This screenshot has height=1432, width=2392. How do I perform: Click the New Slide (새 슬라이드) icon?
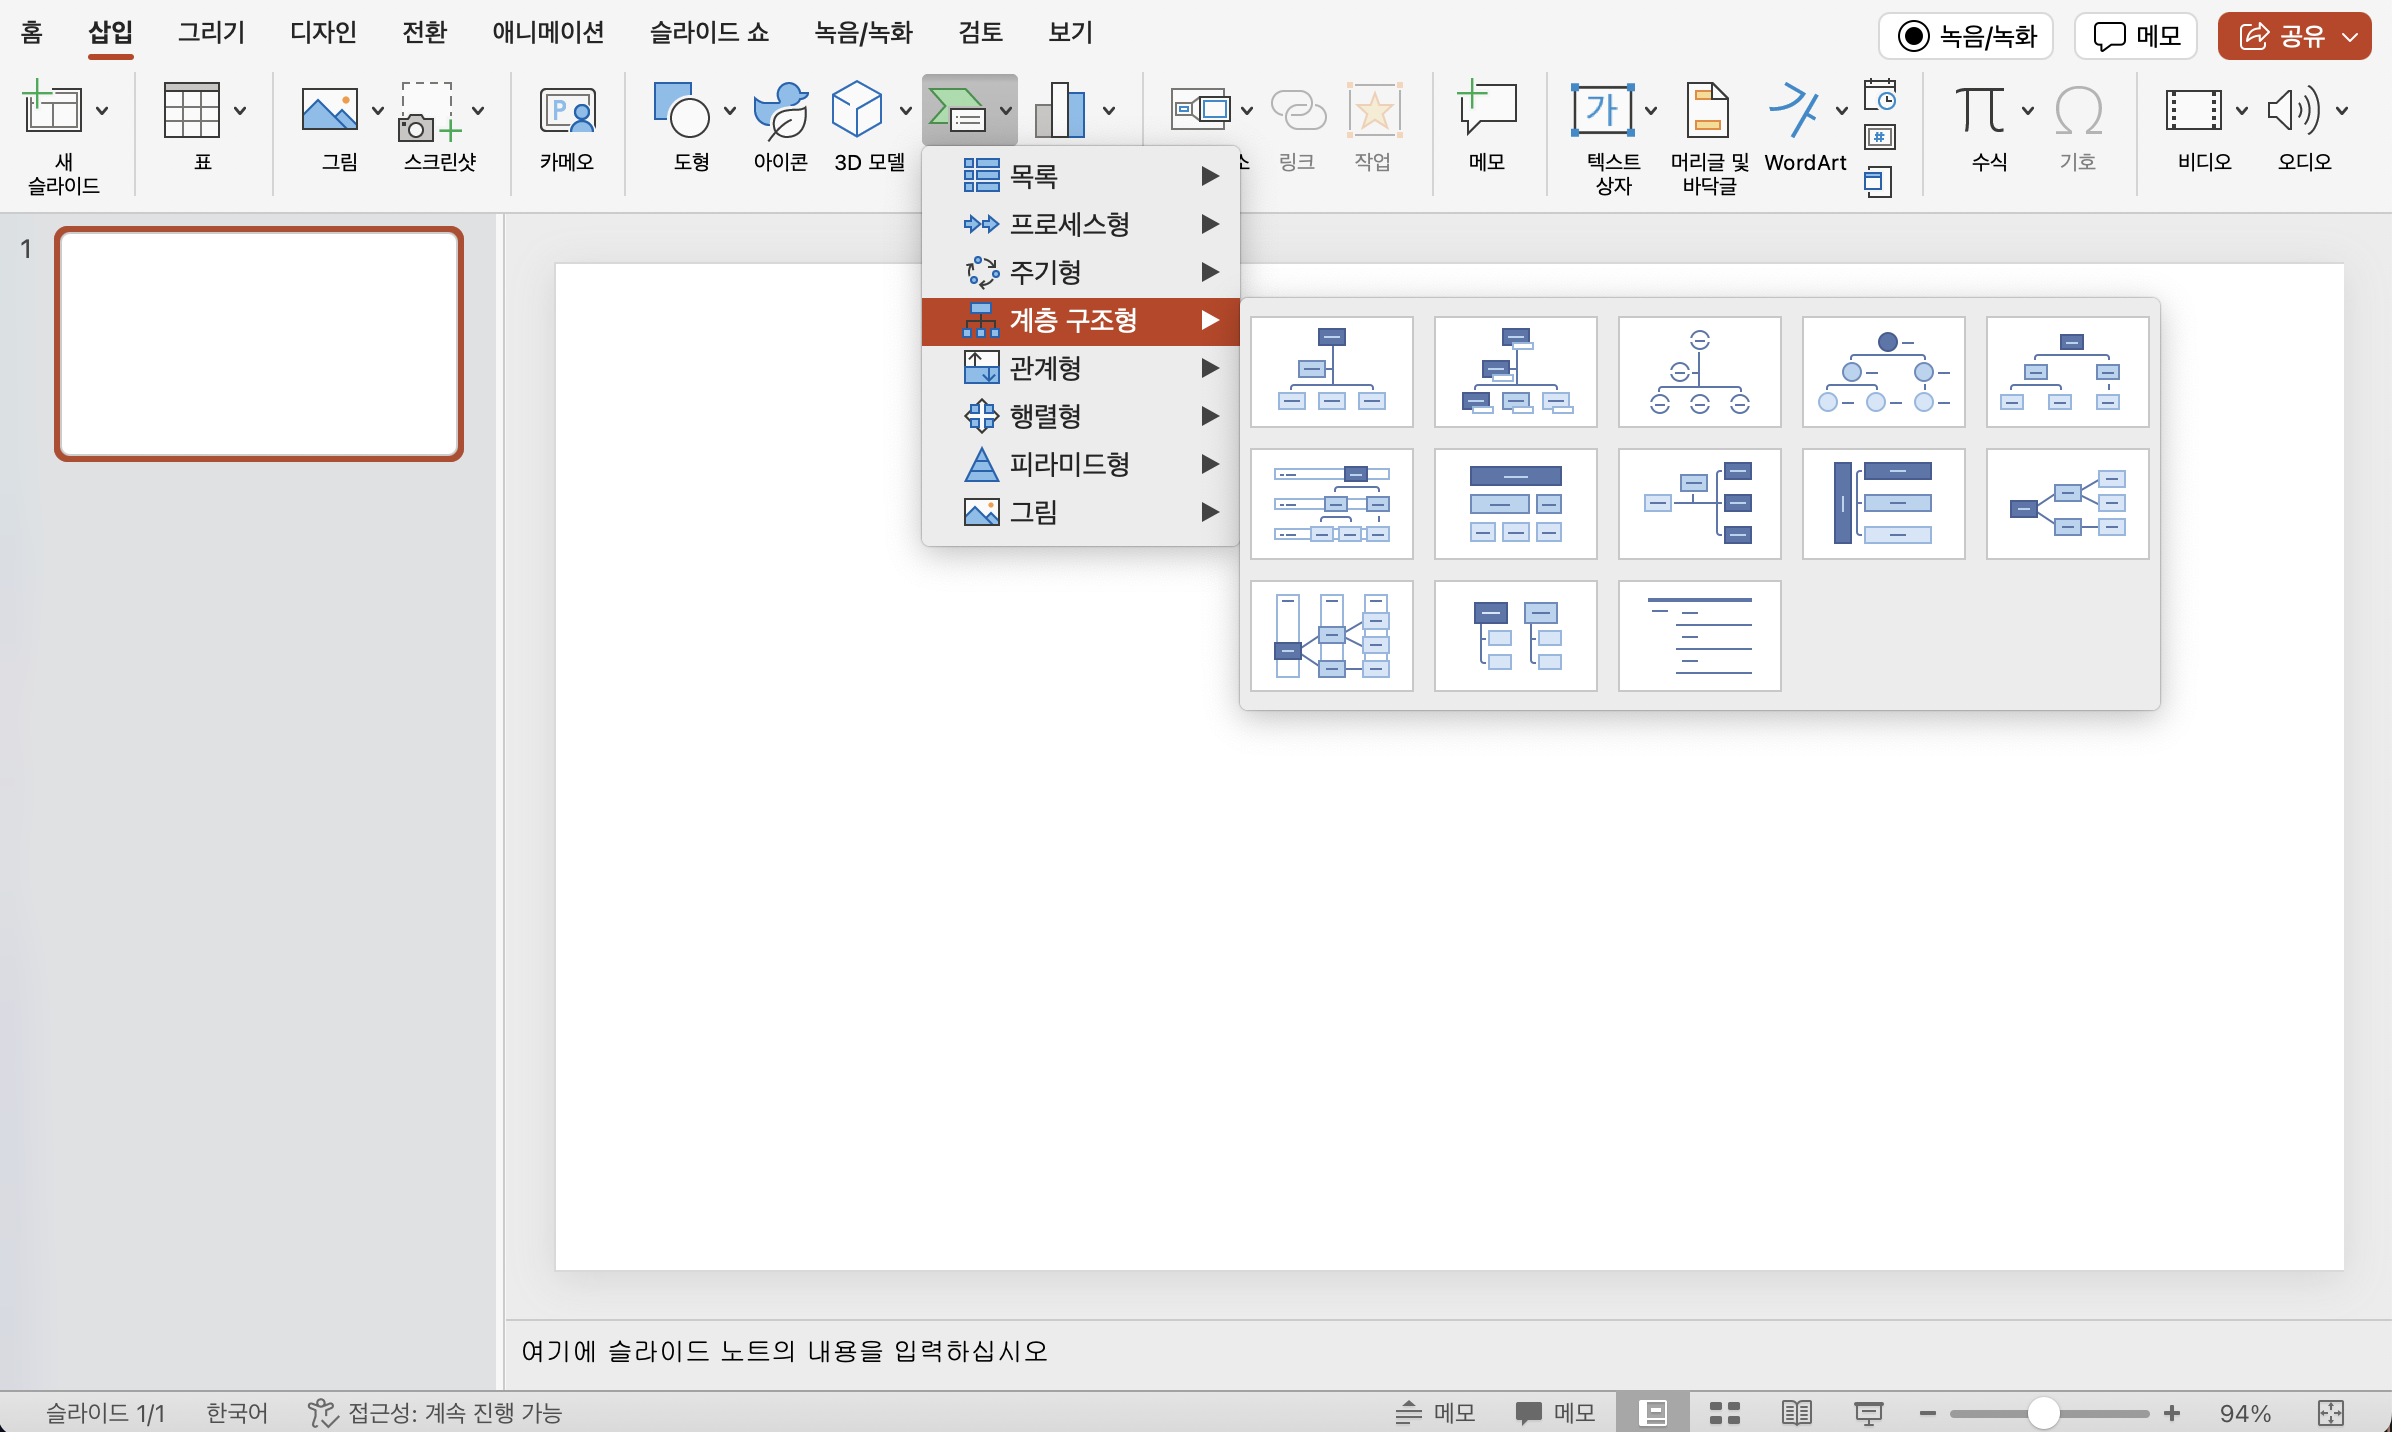[x=52, y=108]
